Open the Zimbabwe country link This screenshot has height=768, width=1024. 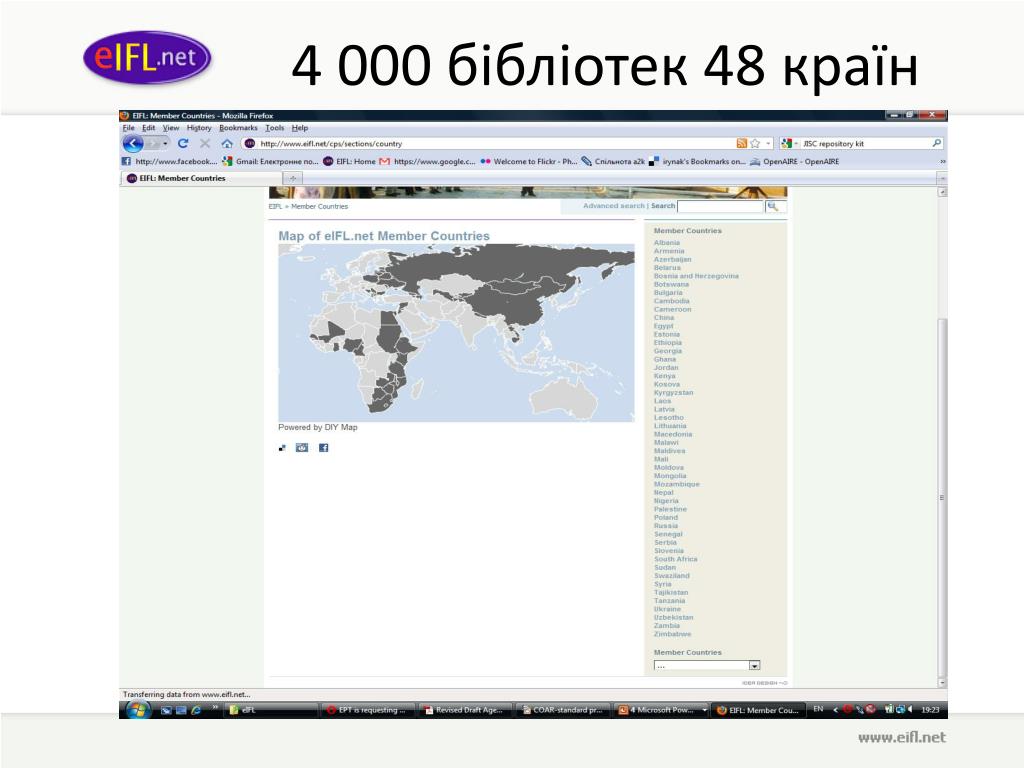(672, 633)
